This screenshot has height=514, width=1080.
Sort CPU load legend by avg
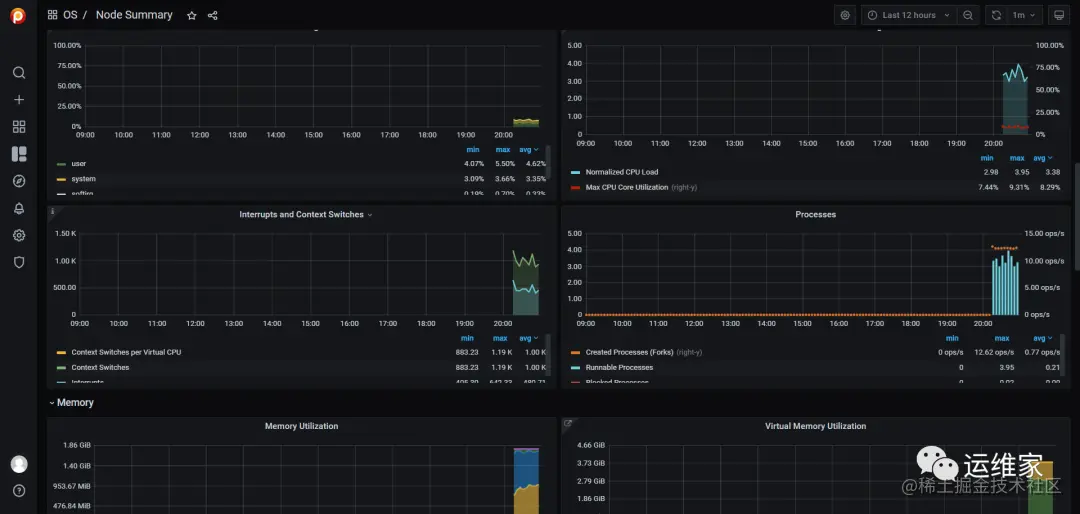[1042, 158]
